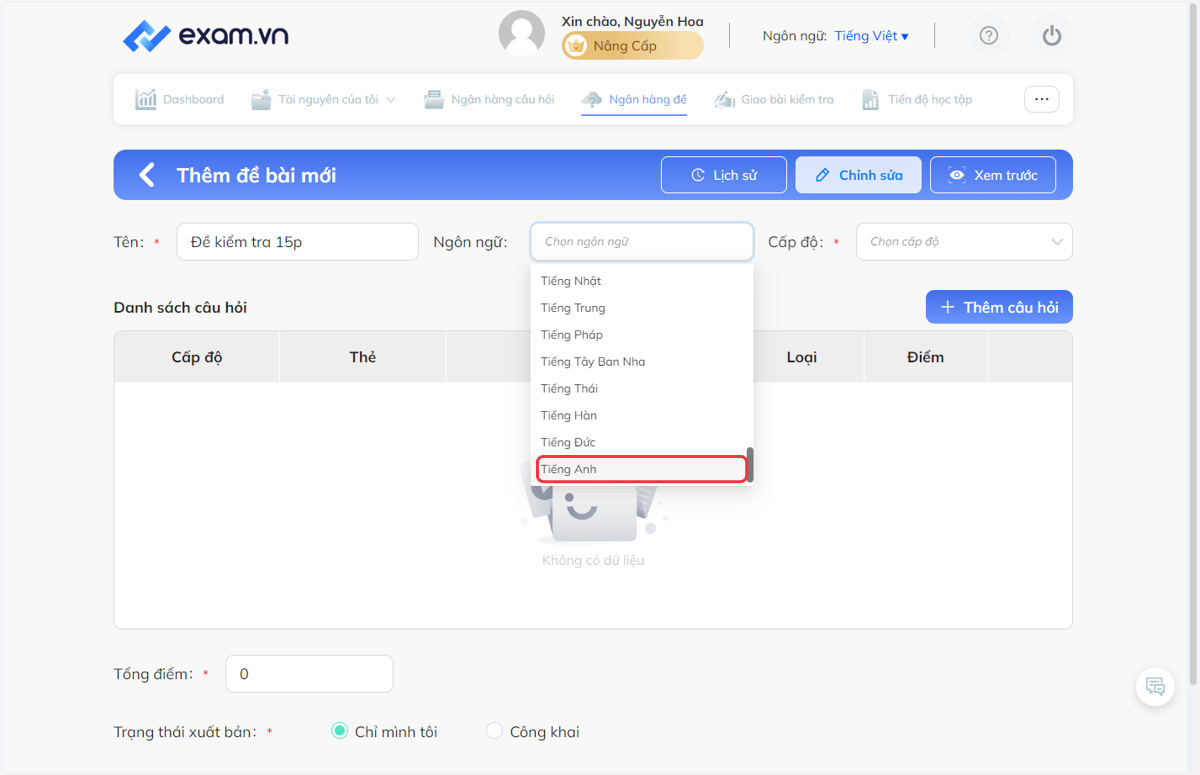This screenshot has width=1200, height=775.
Task: Click the Chỉnh sửa edit button
Action: [859, 175]
